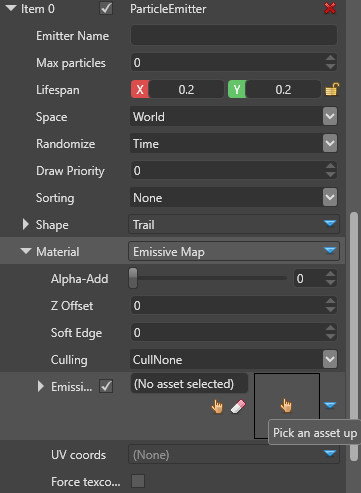Toggle the Emissive map checkbox
The width and height of the screenshot is (361, 493).
point(106,386)
